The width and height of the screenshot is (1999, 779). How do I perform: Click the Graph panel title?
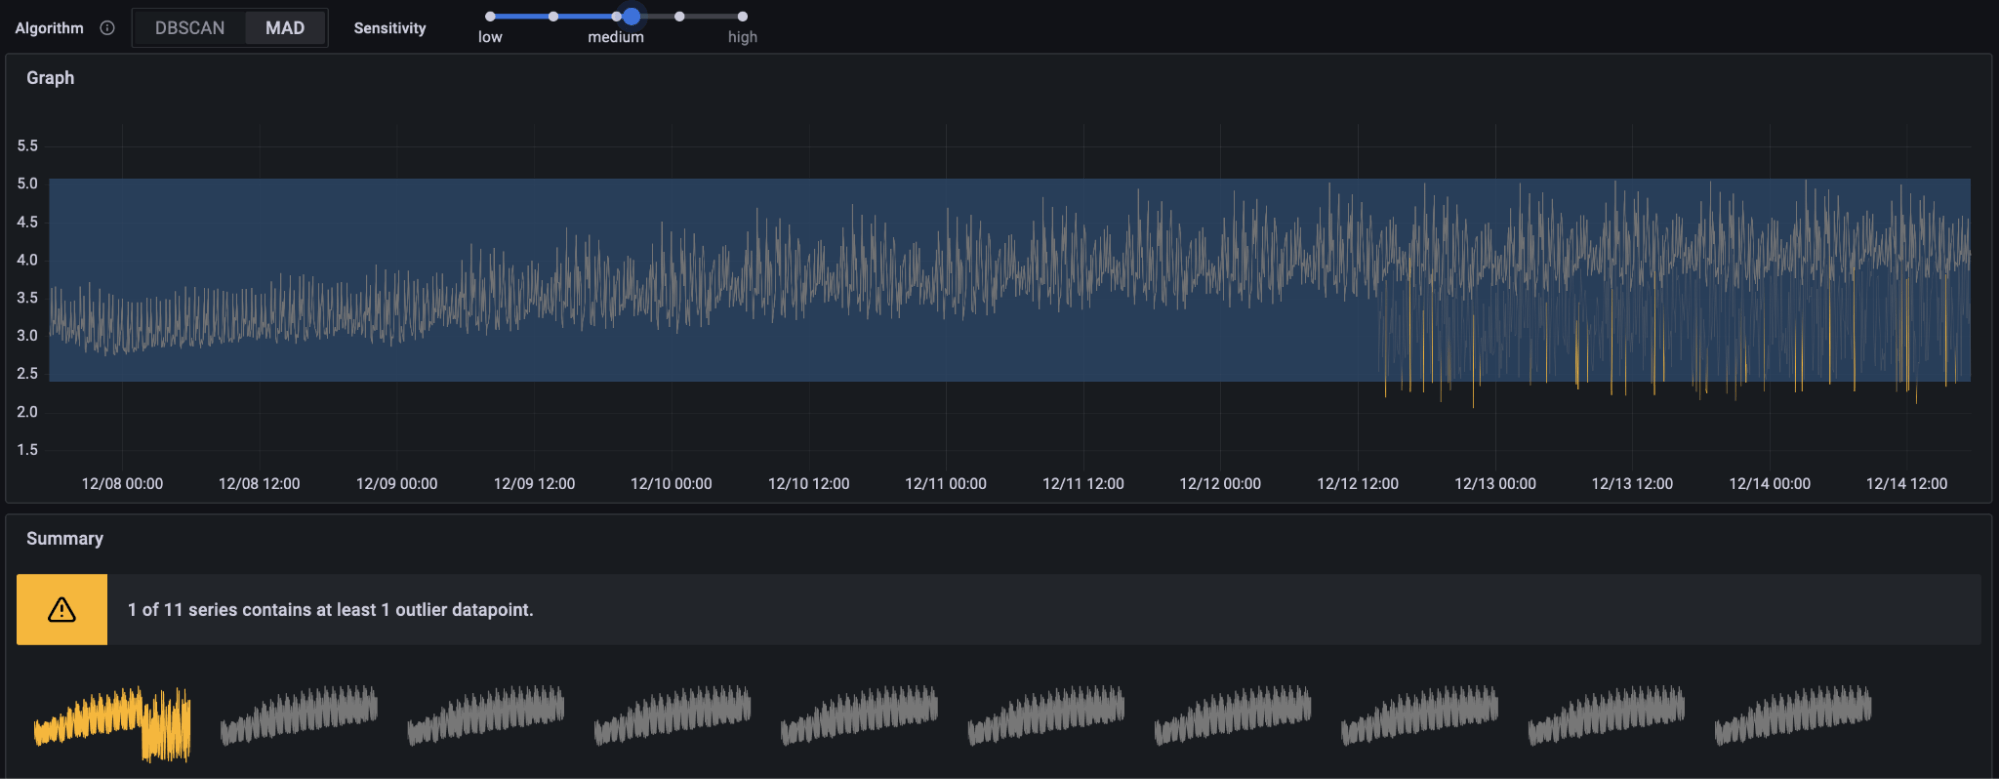(50, 78)
